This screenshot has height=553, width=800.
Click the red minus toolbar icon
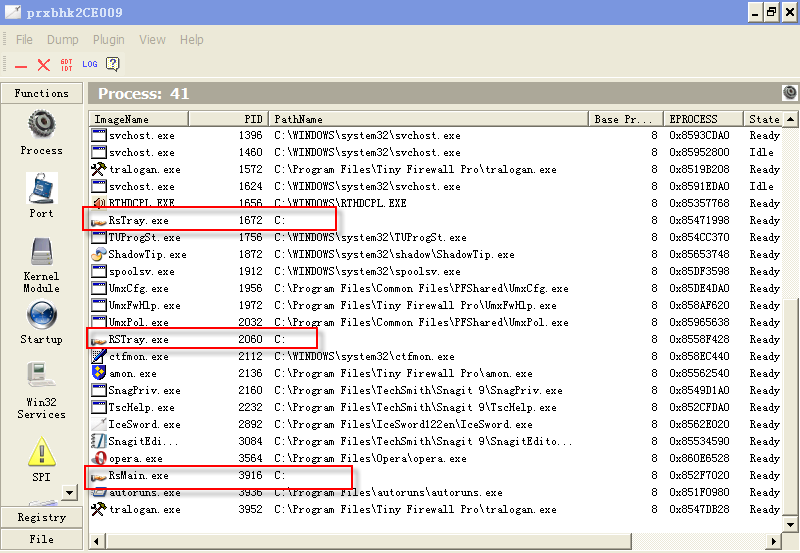click(x=21, y=66)
